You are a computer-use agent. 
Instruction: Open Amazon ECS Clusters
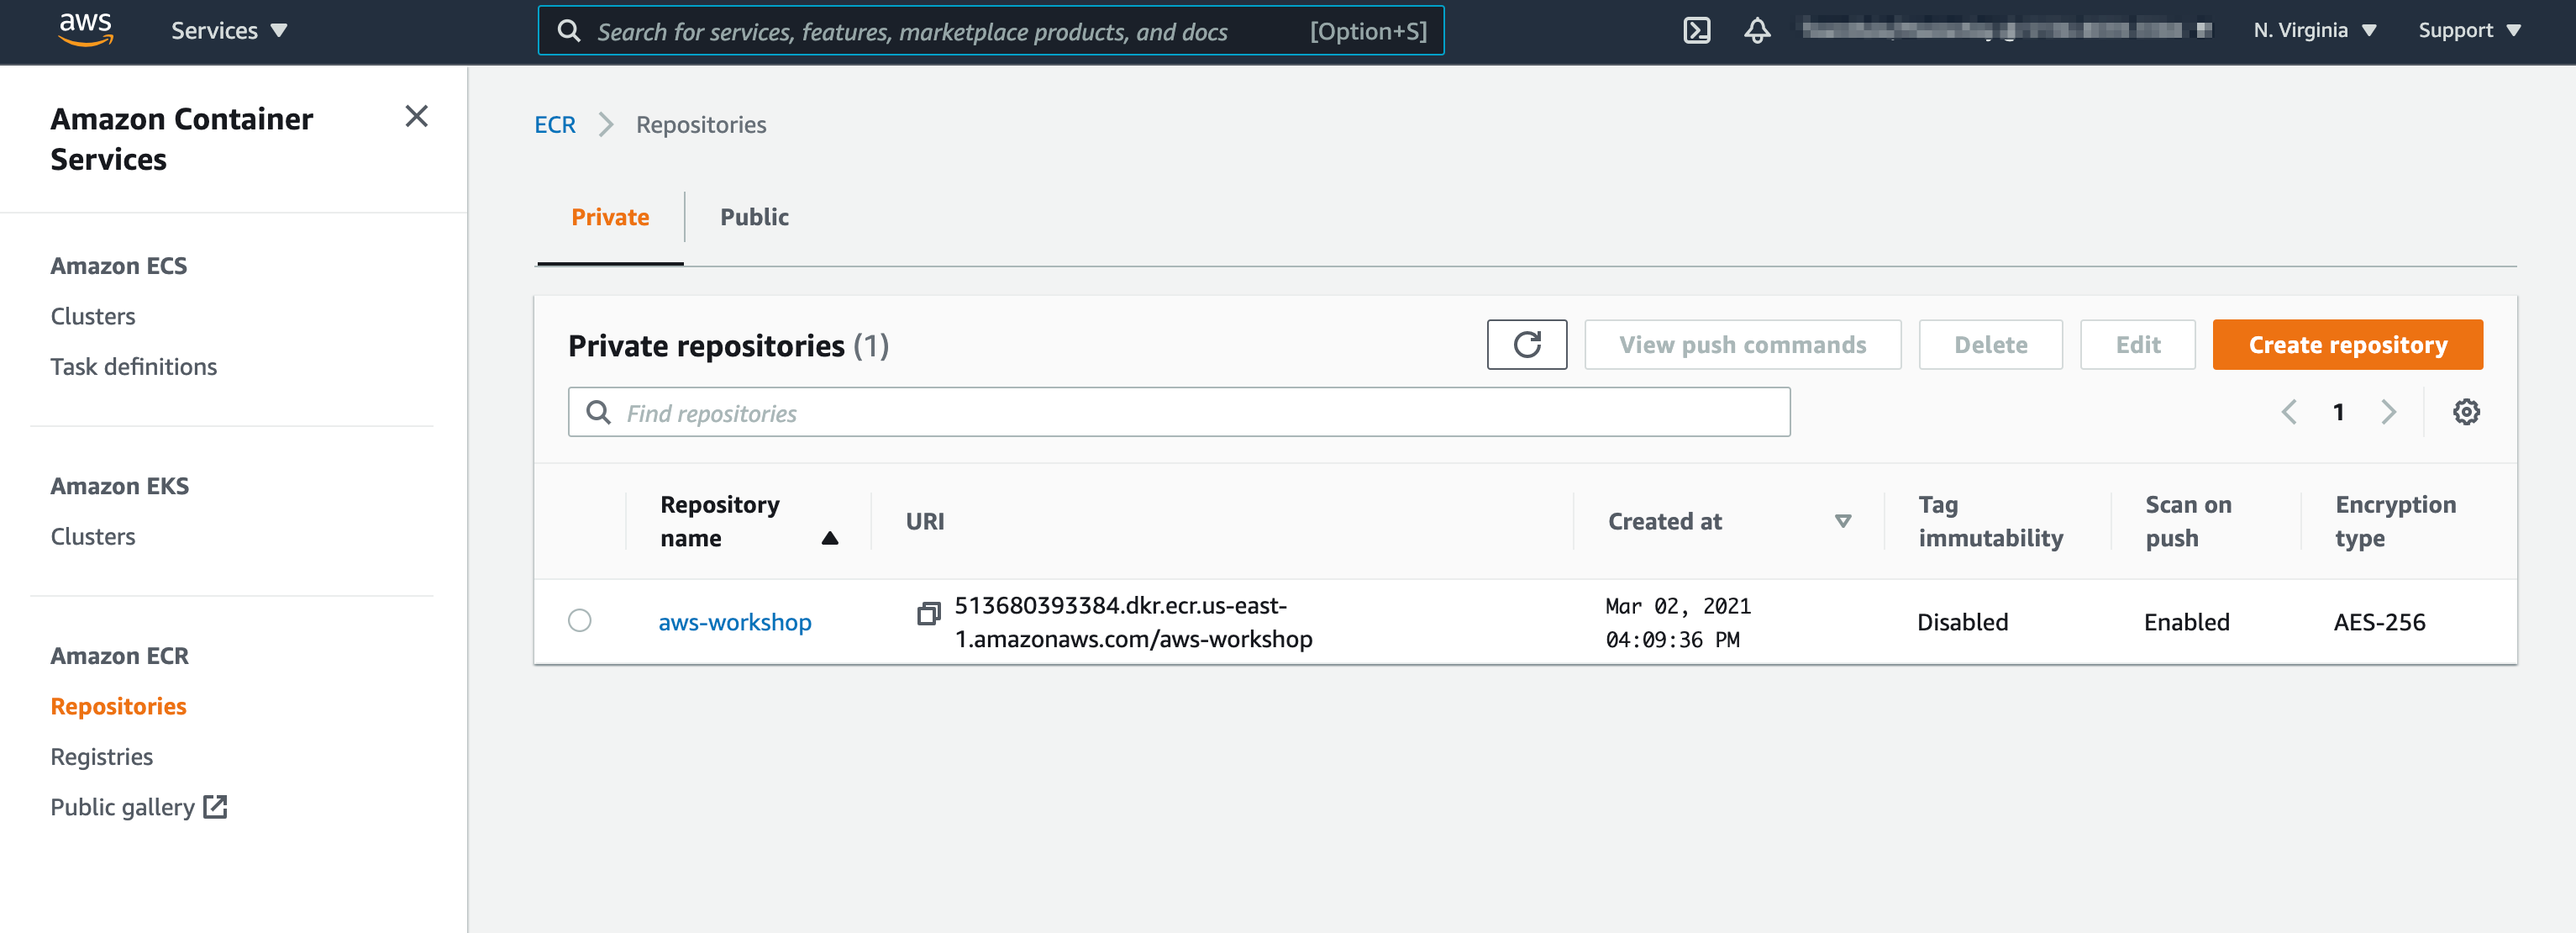[93, 316]
